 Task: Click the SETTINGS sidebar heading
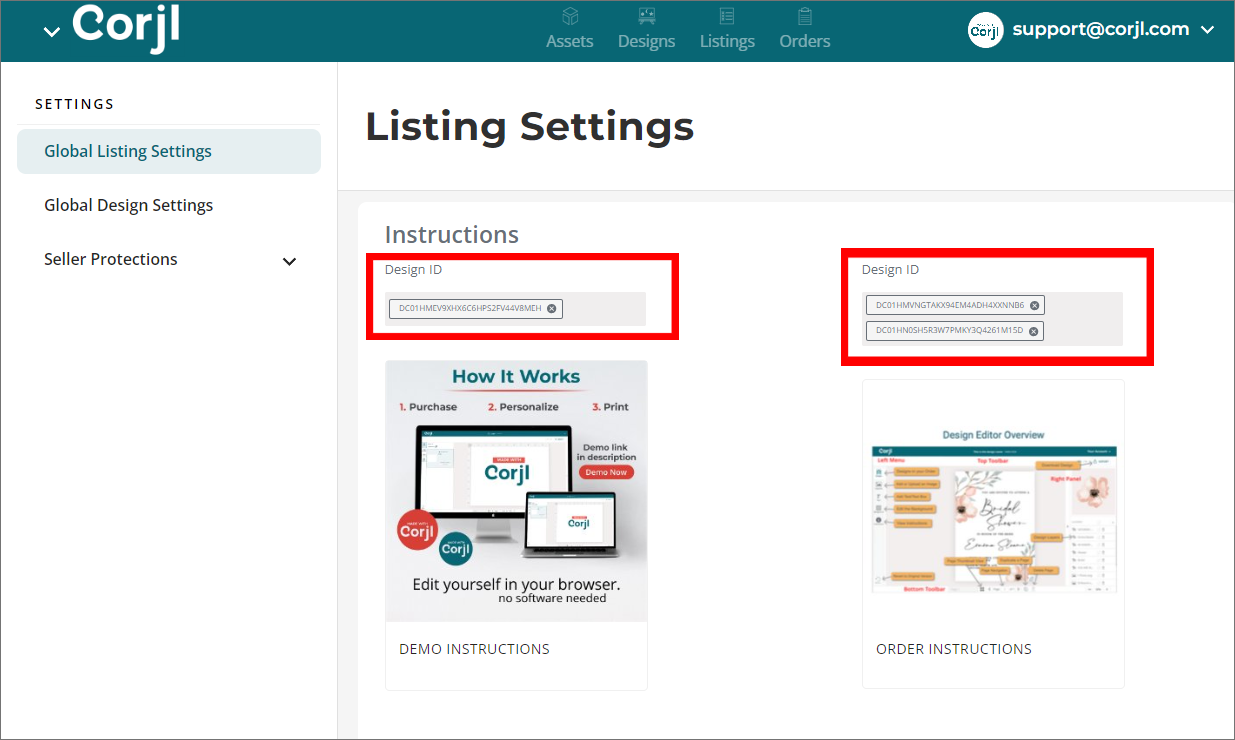[75, 104]
